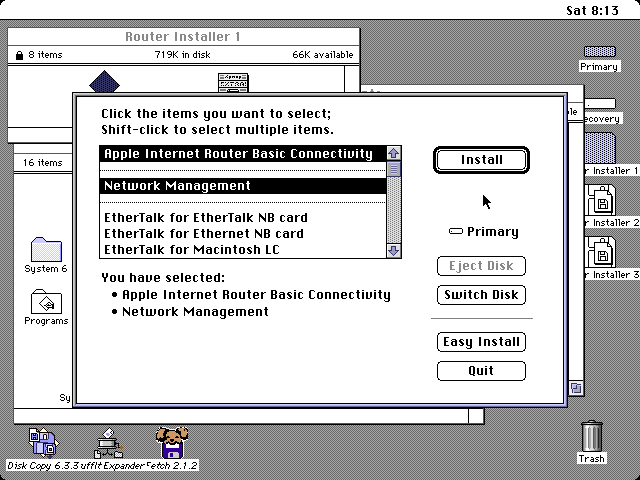Click the list scroll down arrow
Viewport: 640px width, 480px height.
tap(393, 250)
